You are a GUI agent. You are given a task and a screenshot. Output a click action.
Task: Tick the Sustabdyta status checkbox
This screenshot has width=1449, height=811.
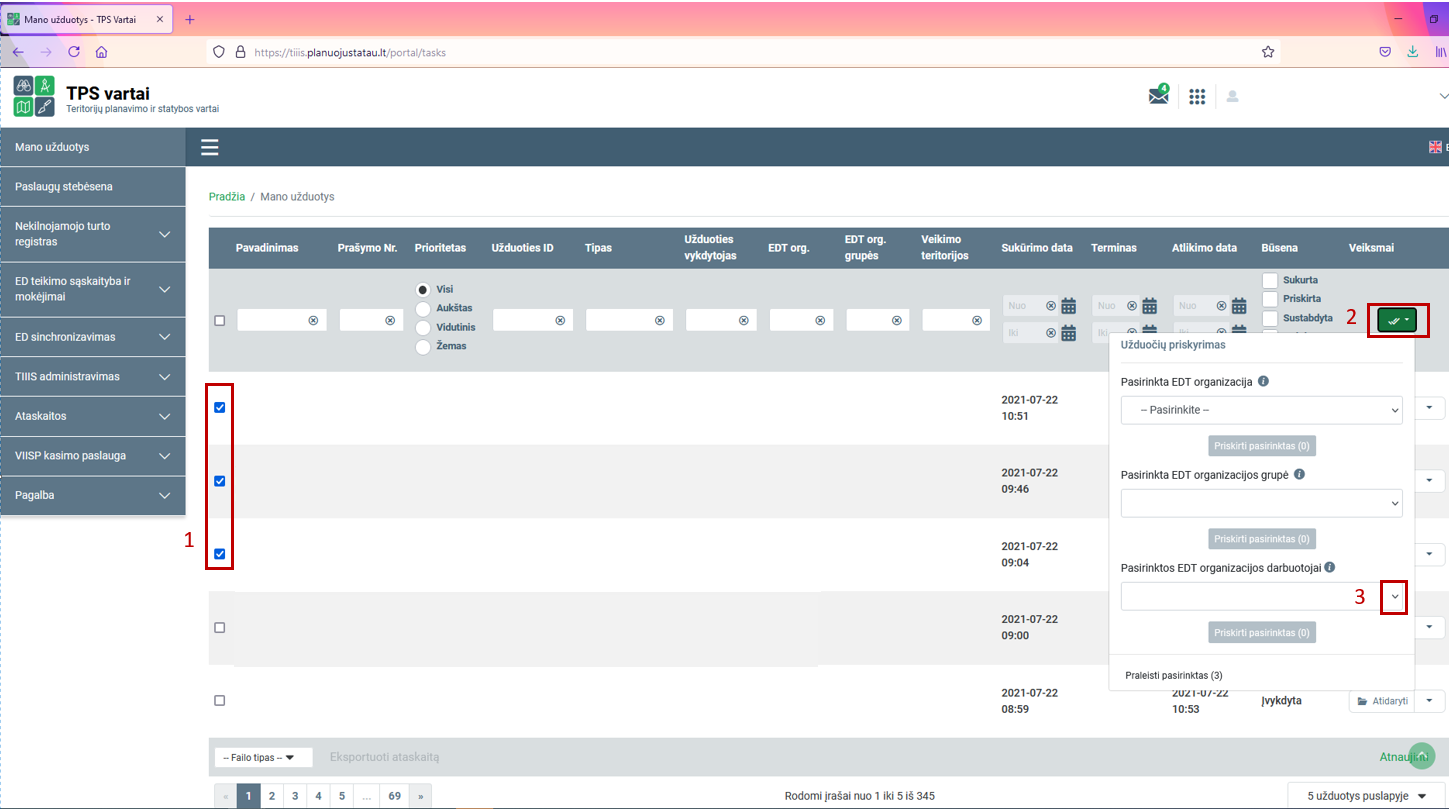click(1270, 318)
